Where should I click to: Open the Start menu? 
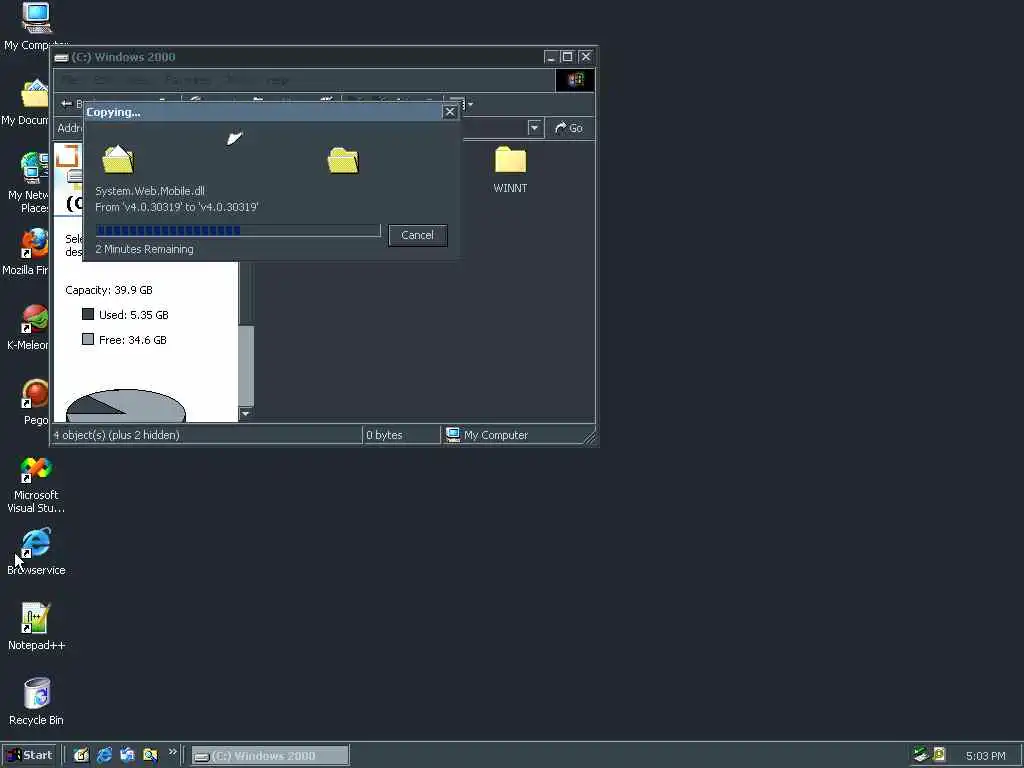(30, 755)
